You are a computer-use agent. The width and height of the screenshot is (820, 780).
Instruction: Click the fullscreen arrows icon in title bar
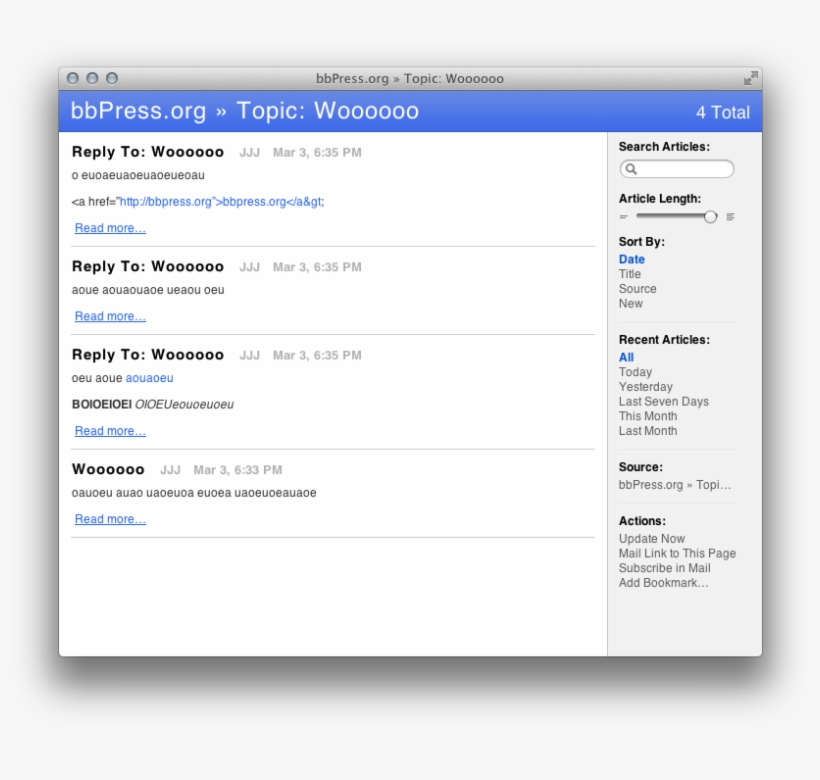point(750,78)
